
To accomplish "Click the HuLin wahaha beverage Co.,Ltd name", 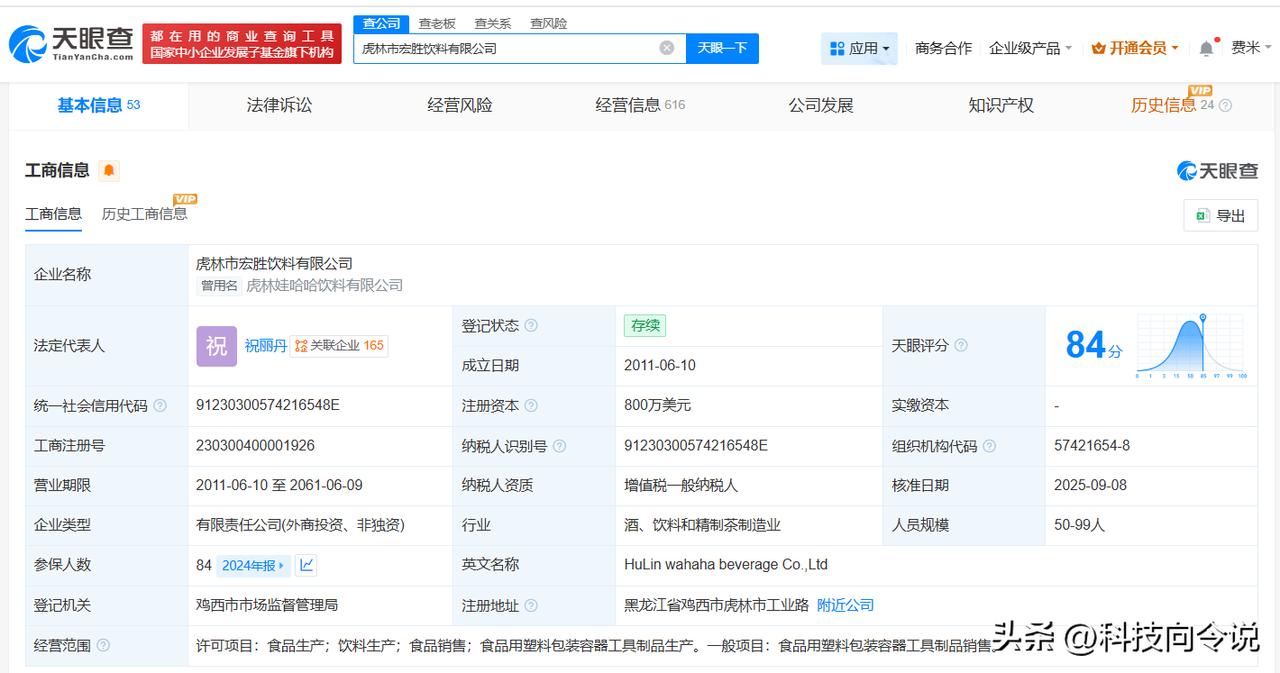I will 726,565.
